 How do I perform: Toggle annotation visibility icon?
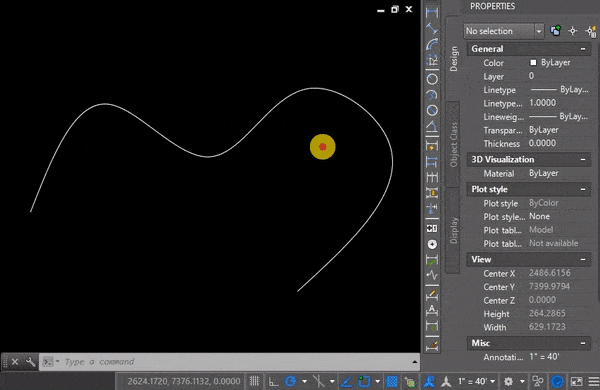click(x=429, y=381)
